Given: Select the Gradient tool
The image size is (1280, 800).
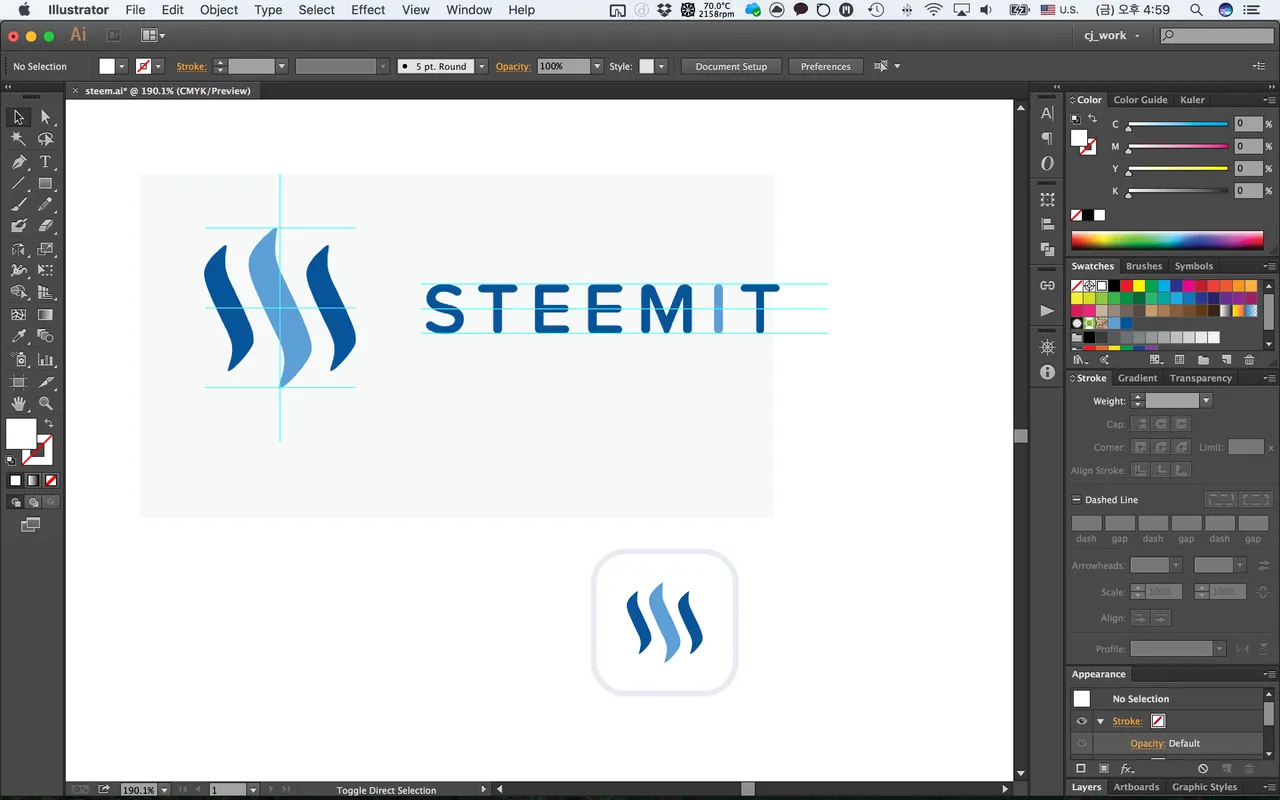Looking at the screenshot, I should [x=45, y=315].
